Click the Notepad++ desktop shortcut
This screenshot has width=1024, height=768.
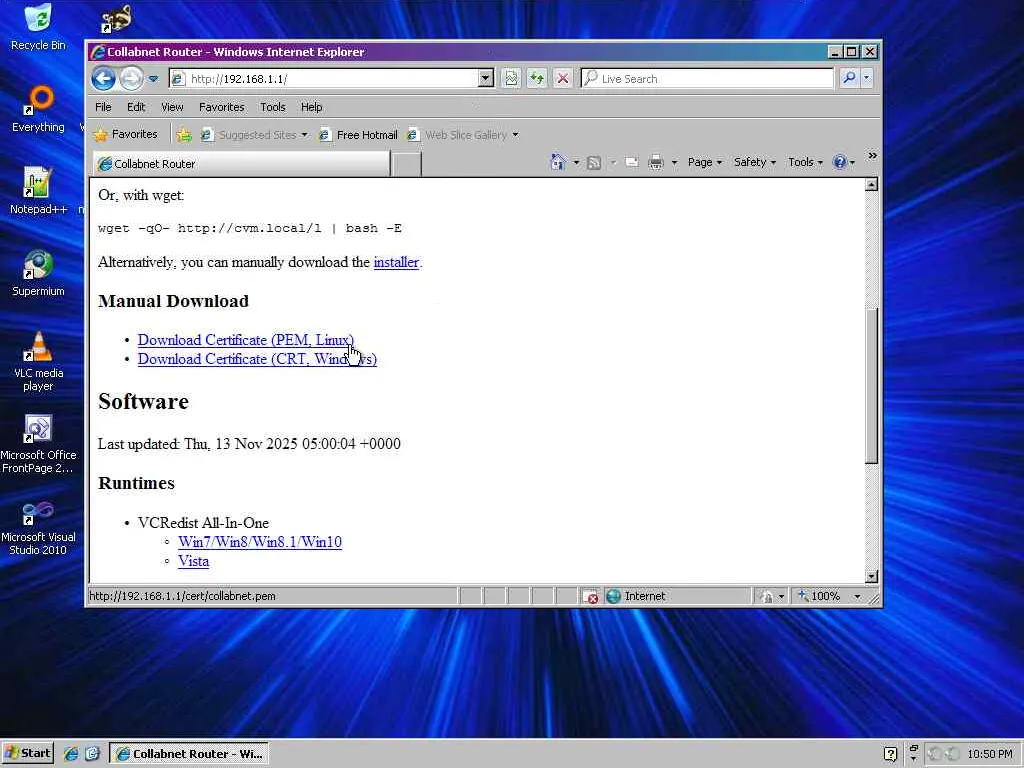38,191
